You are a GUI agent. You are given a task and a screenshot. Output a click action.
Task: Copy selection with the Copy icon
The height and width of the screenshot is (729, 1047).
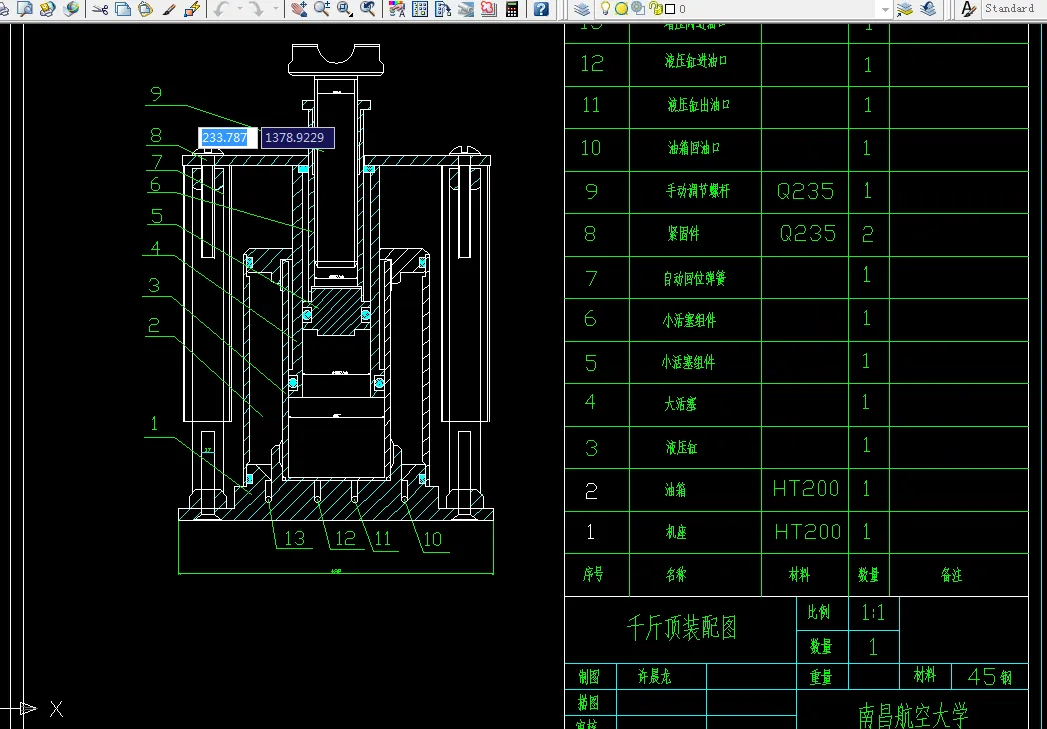123,9
